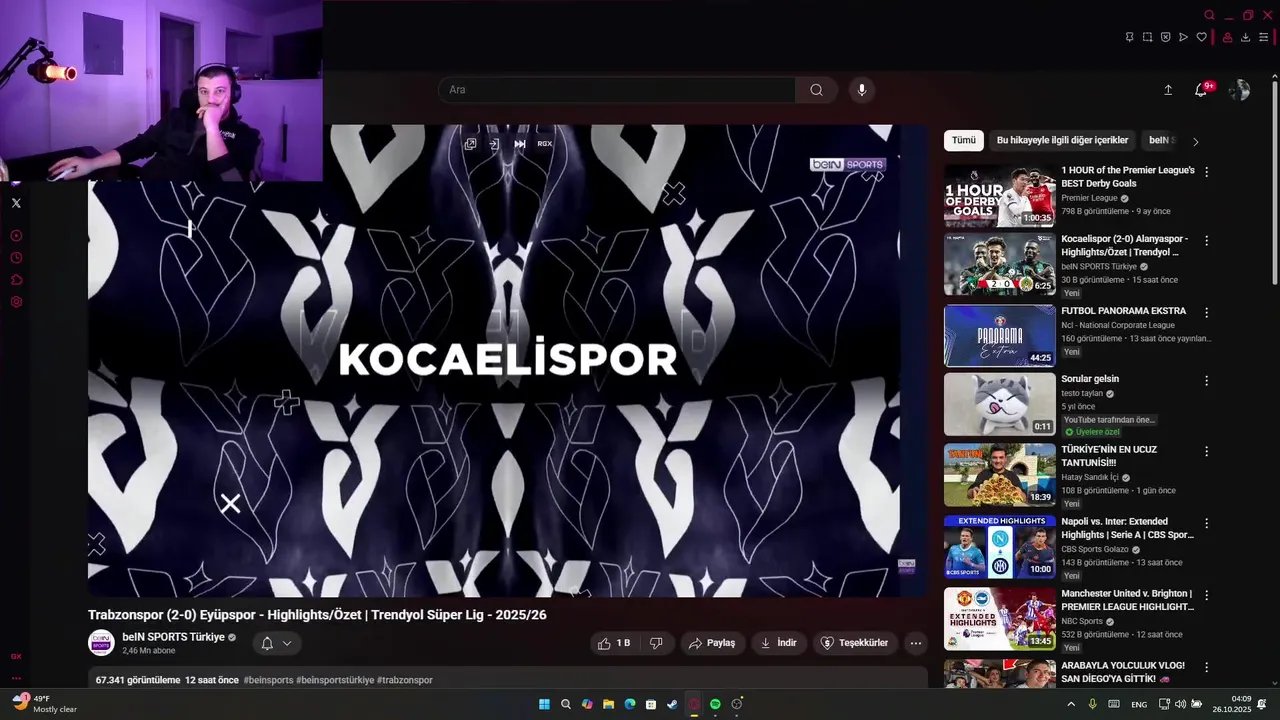Open the ad blocker shield icon
The image size is (1280, 720).
[x=1165, y=37]
